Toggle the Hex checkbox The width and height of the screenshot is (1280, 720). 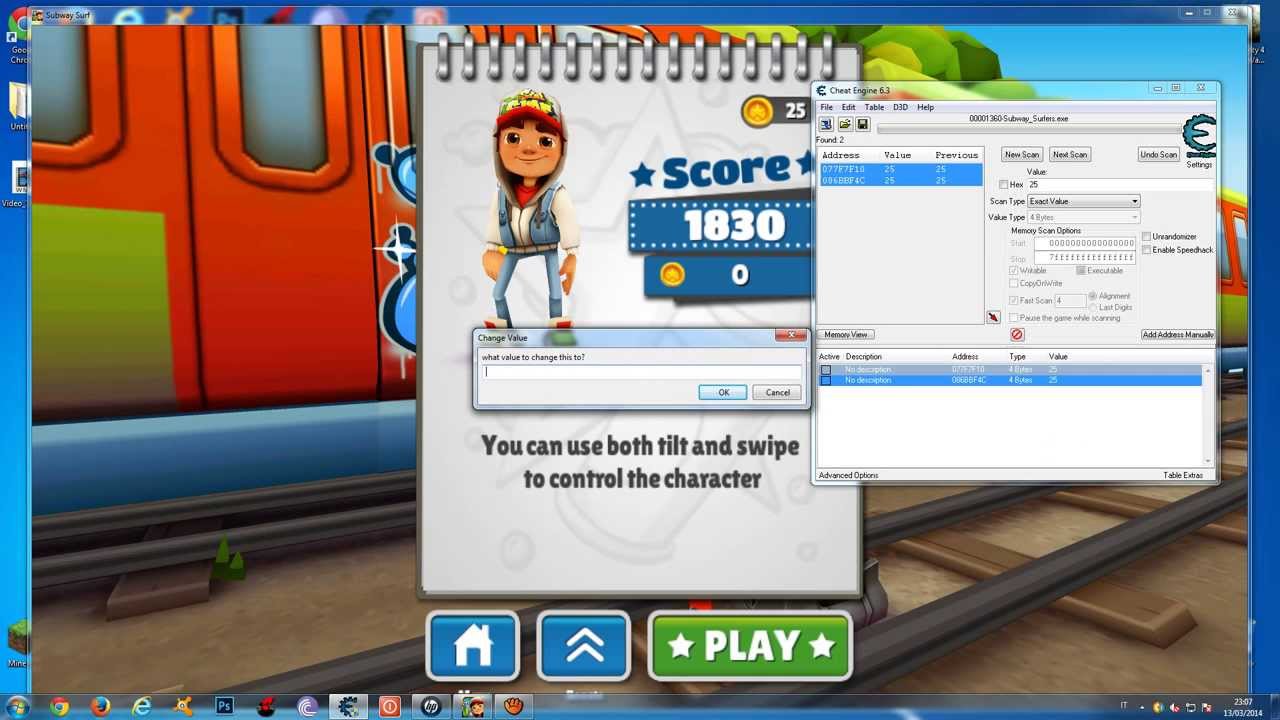(x=1004, y=185)
